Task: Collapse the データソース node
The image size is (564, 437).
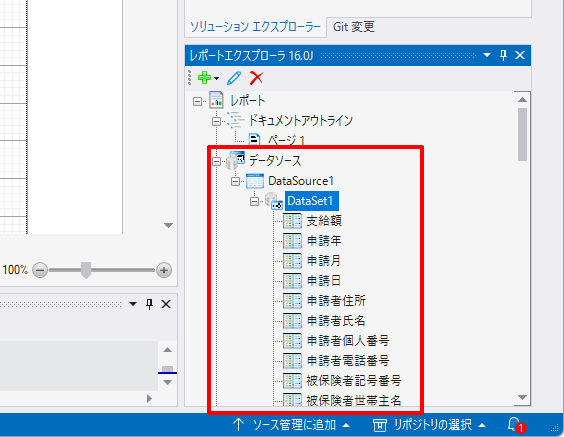Action: (x=216, y=161)
